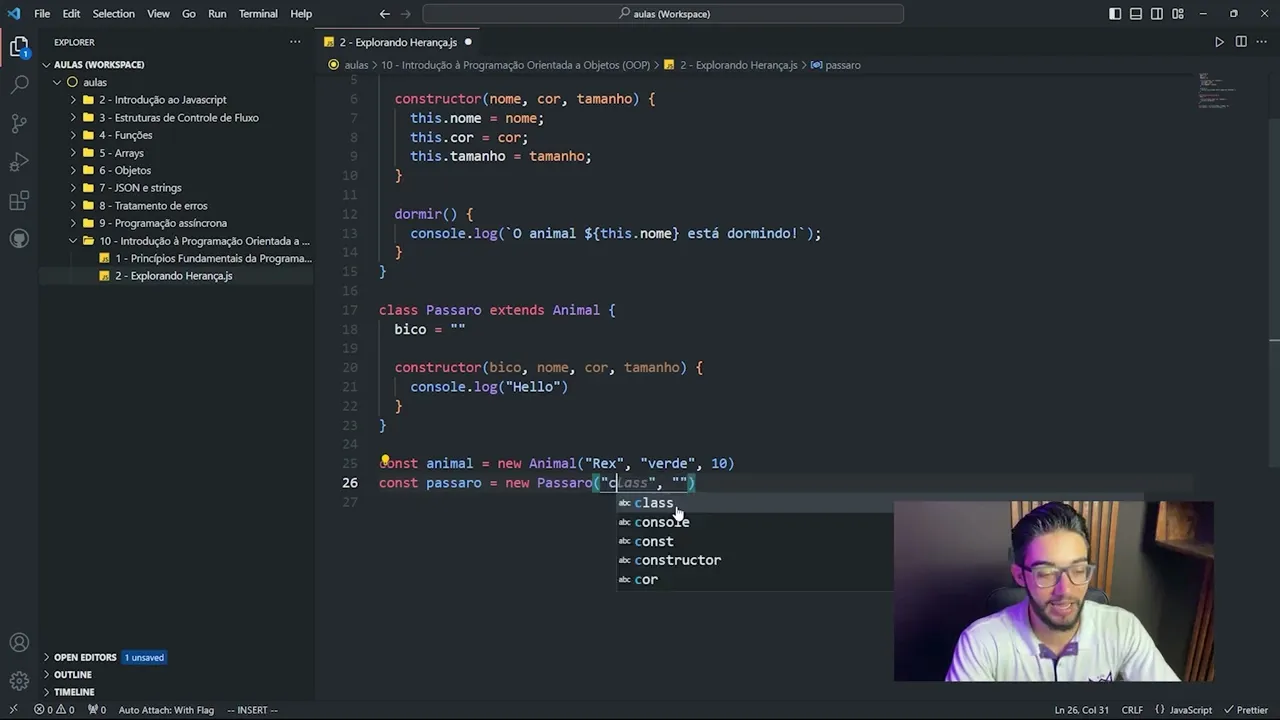Viewport: 1280px width, 720px height.
Task: Click the VS Code logo icon
Action: 13,14
